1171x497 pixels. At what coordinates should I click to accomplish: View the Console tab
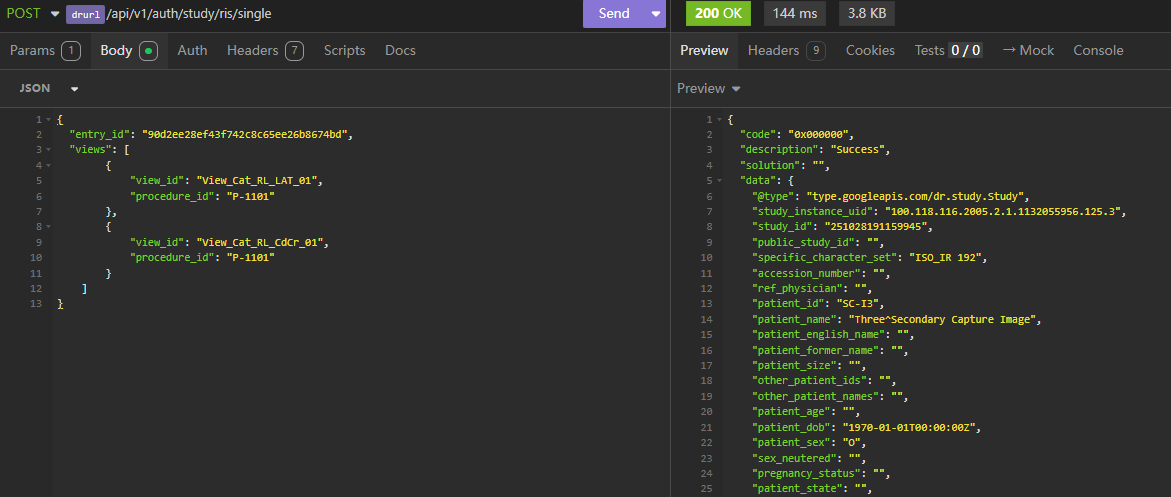tap(1098, 50)
